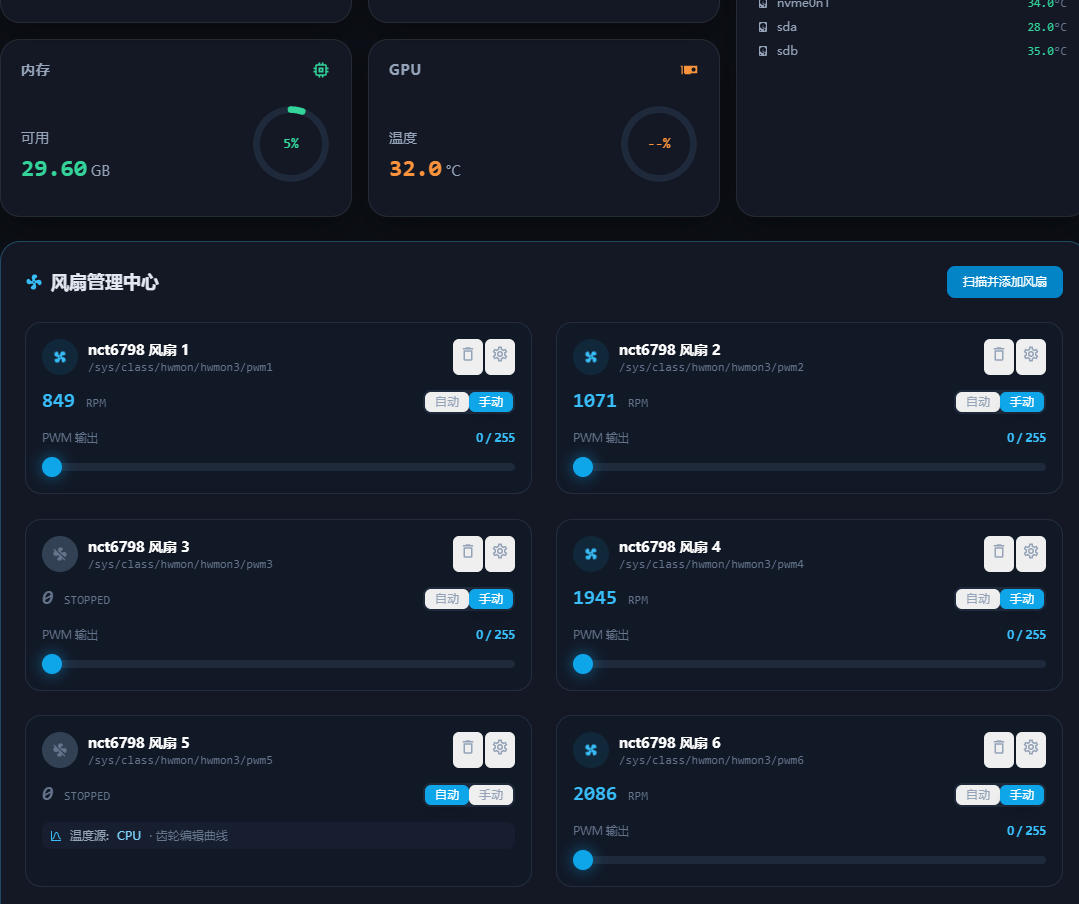Click trash icon on nct6798 风扇 5
Viewport: 1079px width, 904px height.
coord(468,749)
